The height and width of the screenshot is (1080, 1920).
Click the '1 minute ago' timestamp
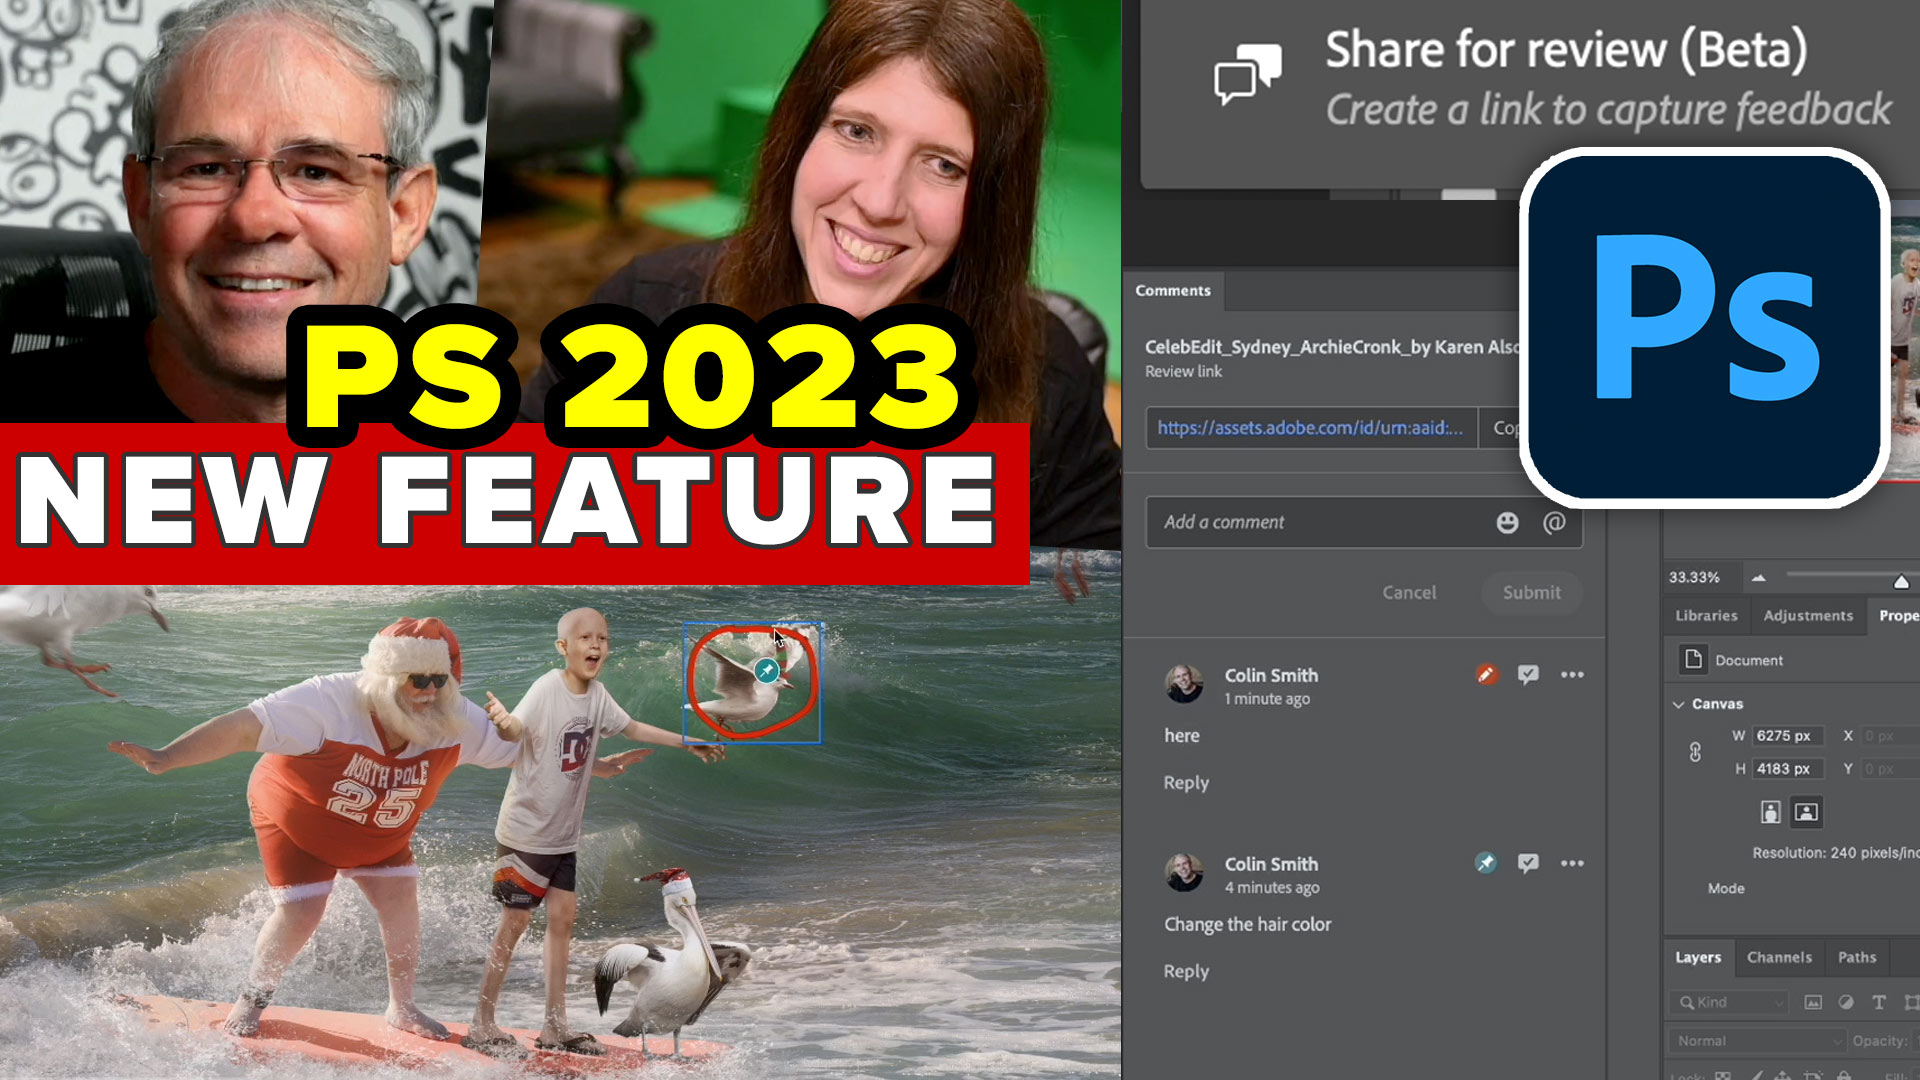point(1267,699)
